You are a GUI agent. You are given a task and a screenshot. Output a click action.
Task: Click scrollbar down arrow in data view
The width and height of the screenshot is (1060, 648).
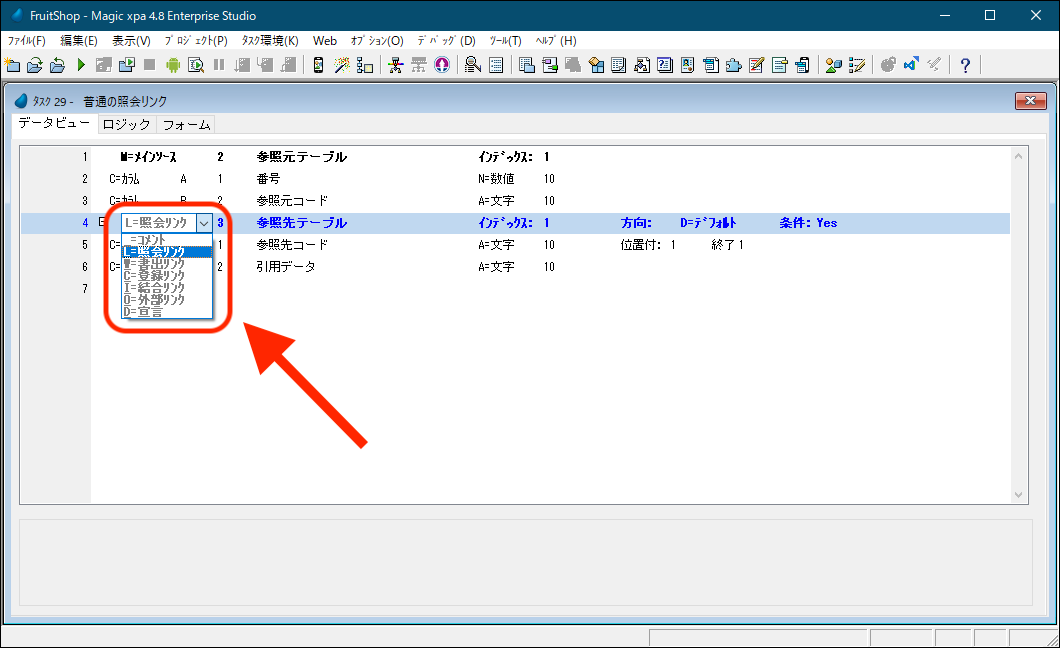click(1019, 495)
